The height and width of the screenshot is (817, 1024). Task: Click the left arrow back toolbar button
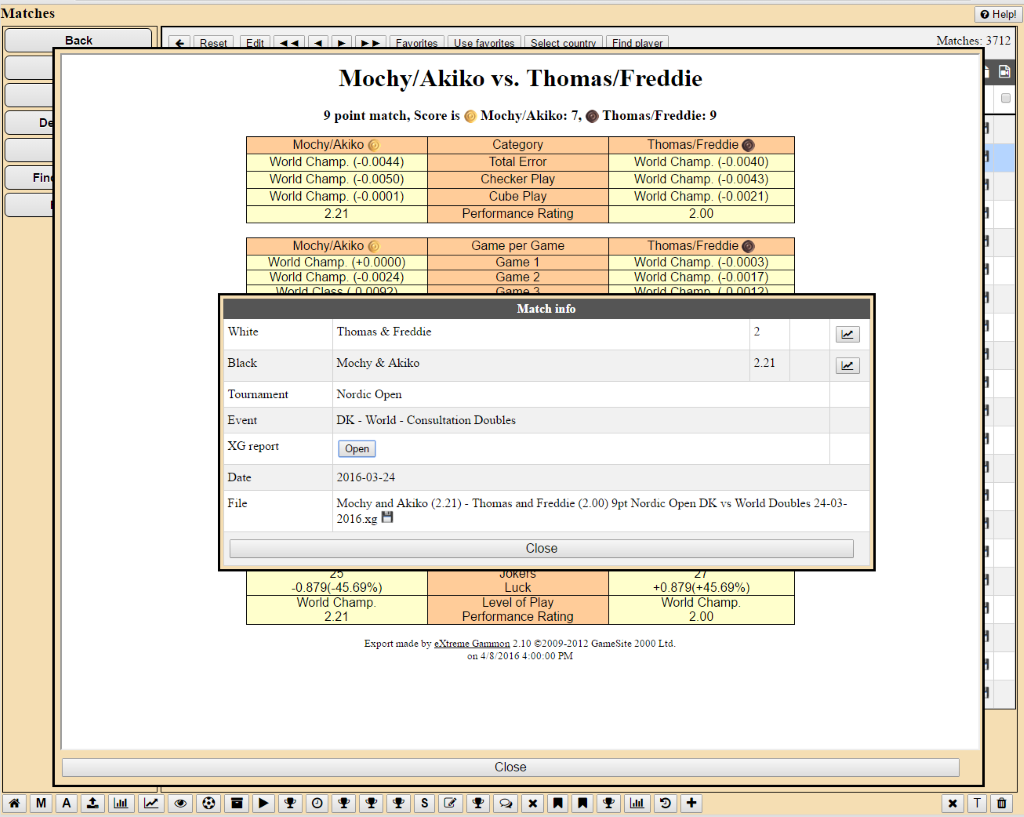coord(180,42)
